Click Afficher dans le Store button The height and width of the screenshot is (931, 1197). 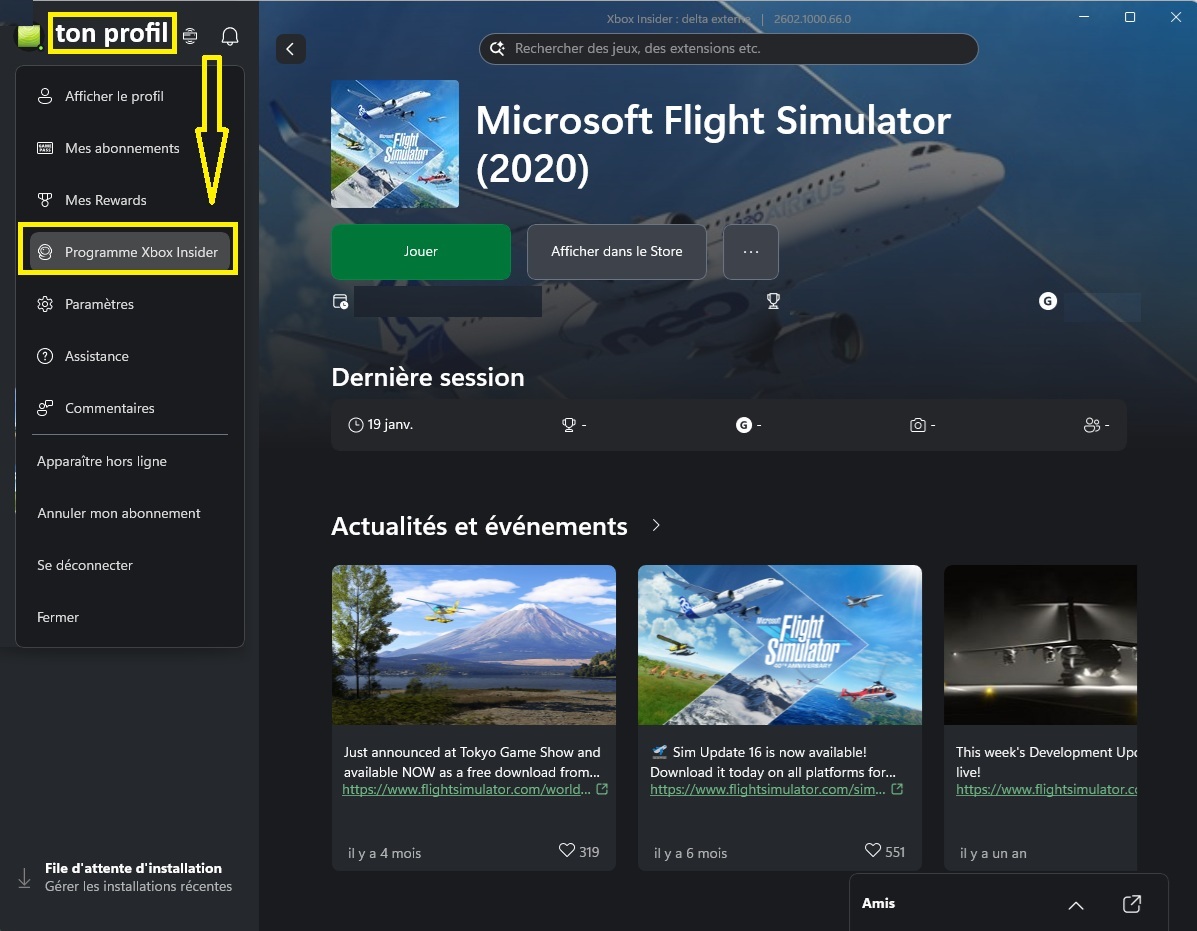point(616,252)
